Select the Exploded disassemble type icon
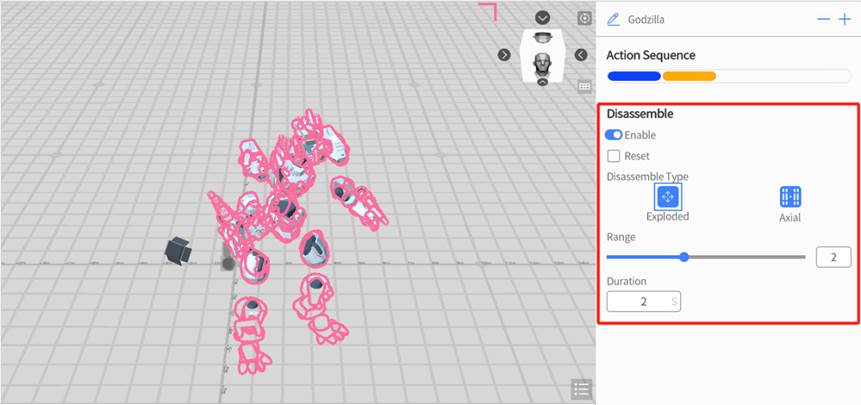This screenshot has height=405, width=861. pyautogui.click(x=667, y=196)
